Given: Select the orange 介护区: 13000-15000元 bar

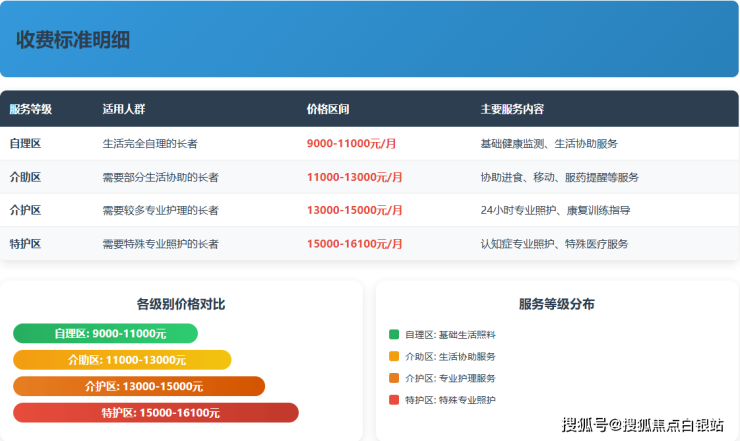Looking at the screenshot, I should (139, 386).
